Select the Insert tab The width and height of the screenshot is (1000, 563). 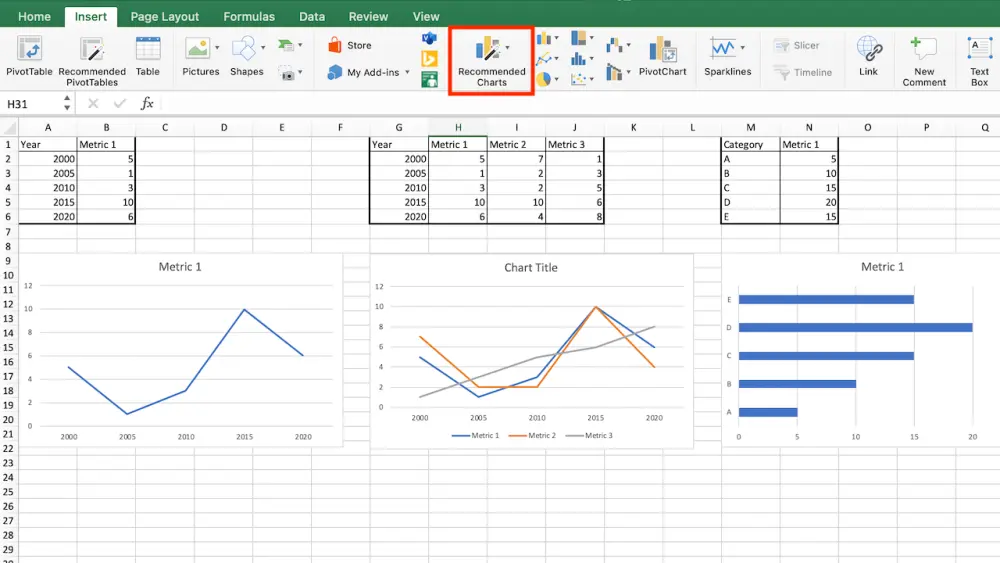[x=91, y=17]
